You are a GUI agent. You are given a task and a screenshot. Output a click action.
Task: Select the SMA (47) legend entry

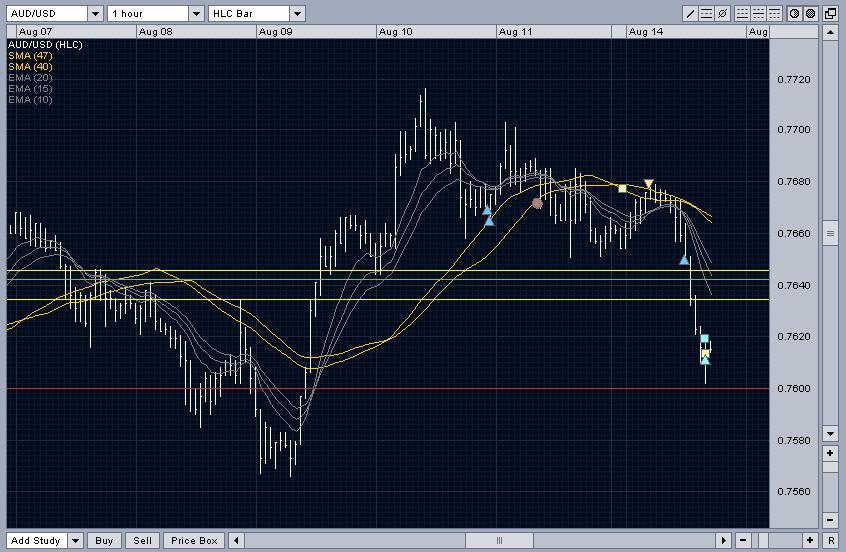click(x=30, y=56)
